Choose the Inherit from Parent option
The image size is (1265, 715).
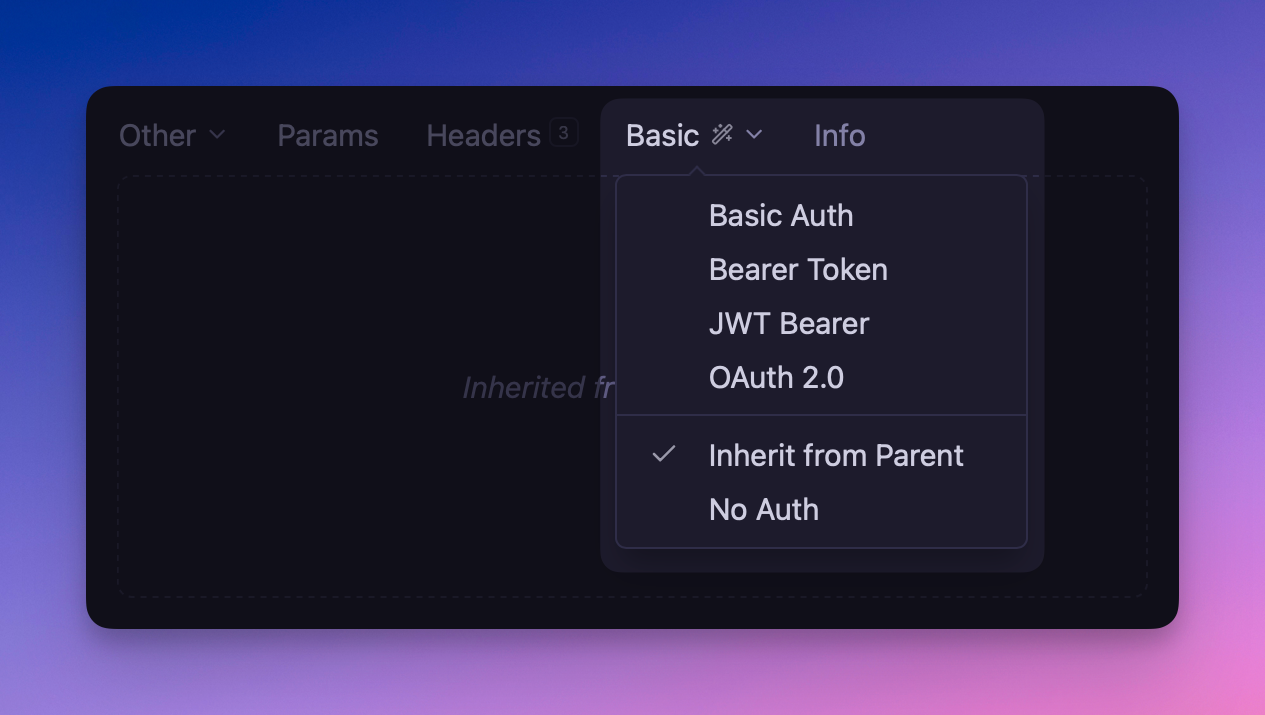point(835,455)
